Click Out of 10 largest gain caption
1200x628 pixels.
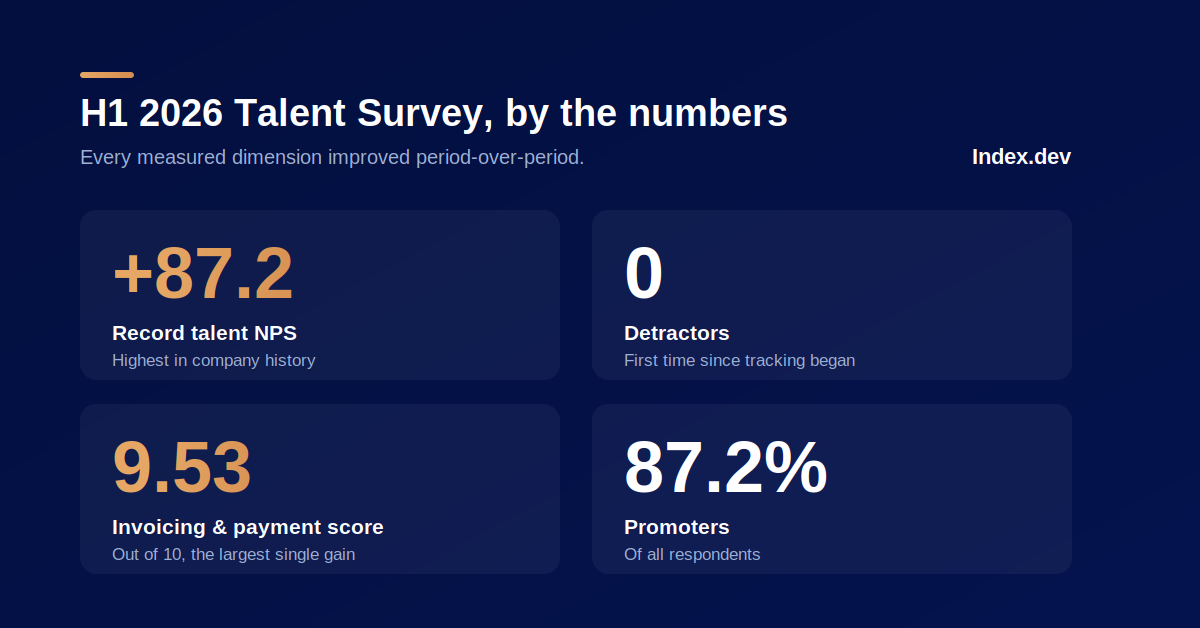233,554
